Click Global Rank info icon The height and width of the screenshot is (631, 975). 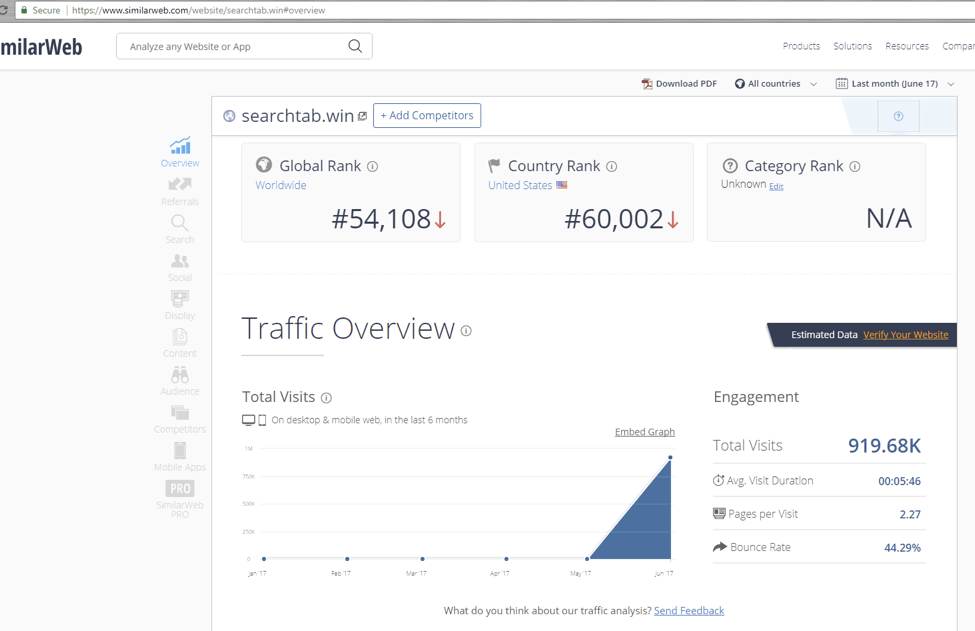click(x=372, y=167)
